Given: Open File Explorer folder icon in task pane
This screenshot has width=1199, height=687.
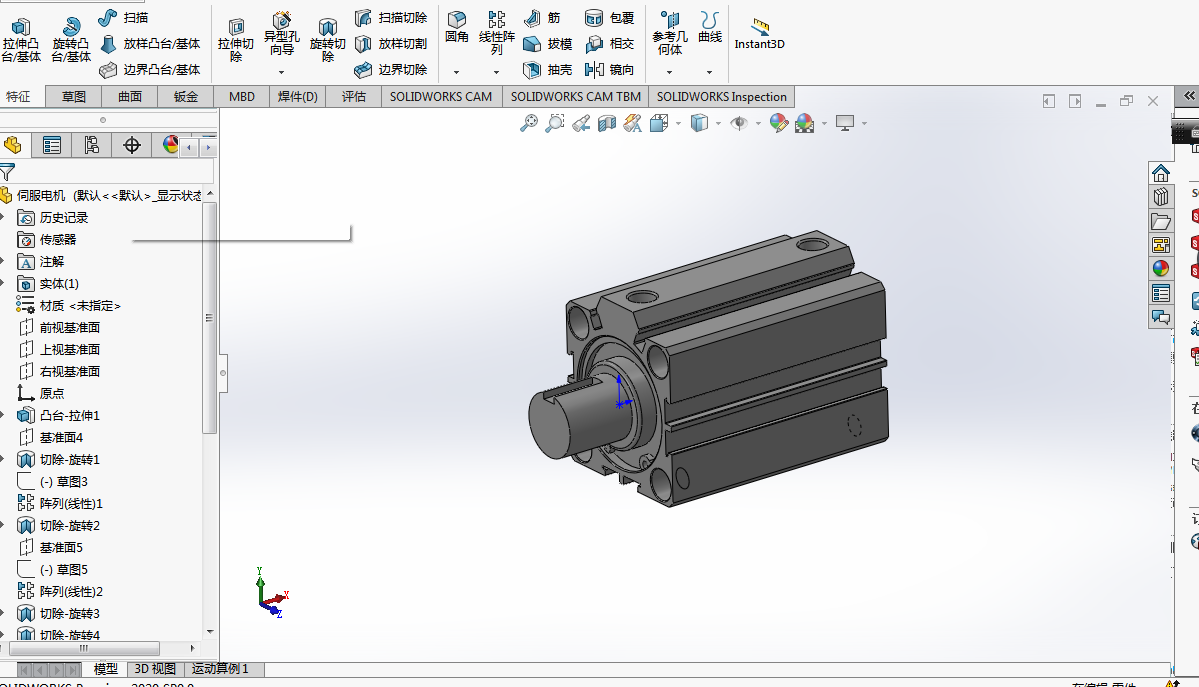Looking at the screenshot, I should 1161,221.
